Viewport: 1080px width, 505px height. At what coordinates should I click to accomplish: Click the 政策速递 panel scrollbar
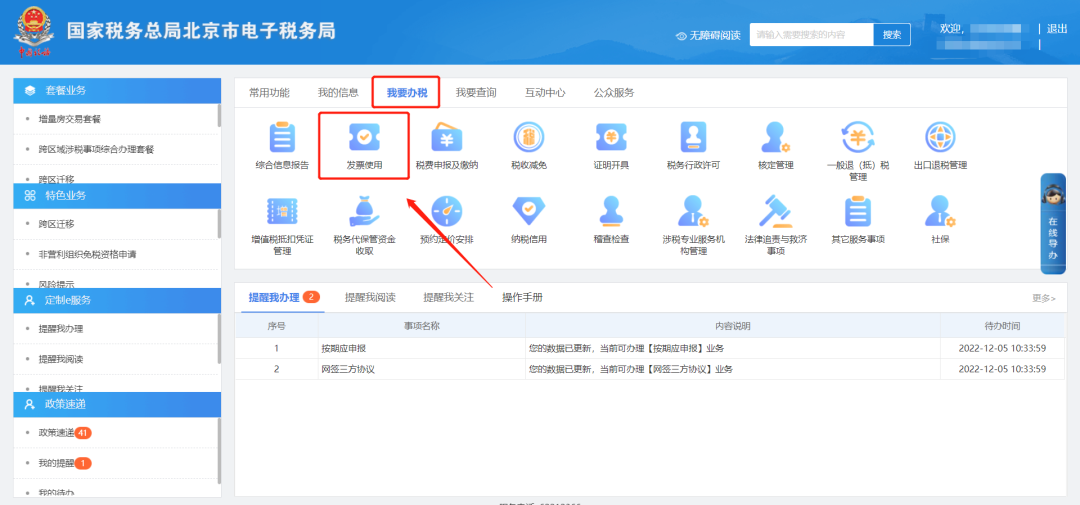(219, 451)
